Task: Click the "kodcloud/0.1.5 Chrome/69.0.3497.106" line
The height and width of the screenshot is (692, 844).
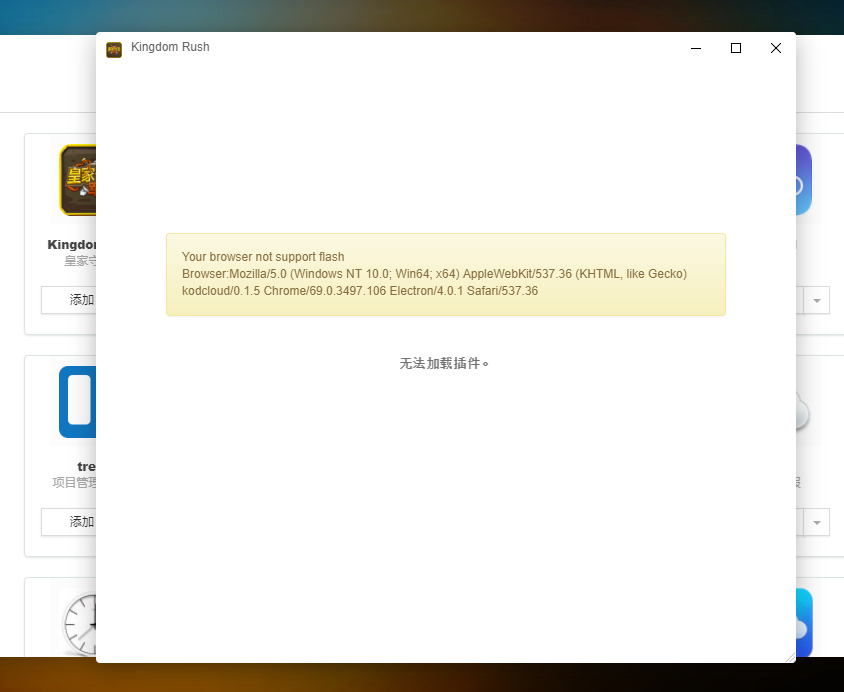Action: [x=360, y=291]
